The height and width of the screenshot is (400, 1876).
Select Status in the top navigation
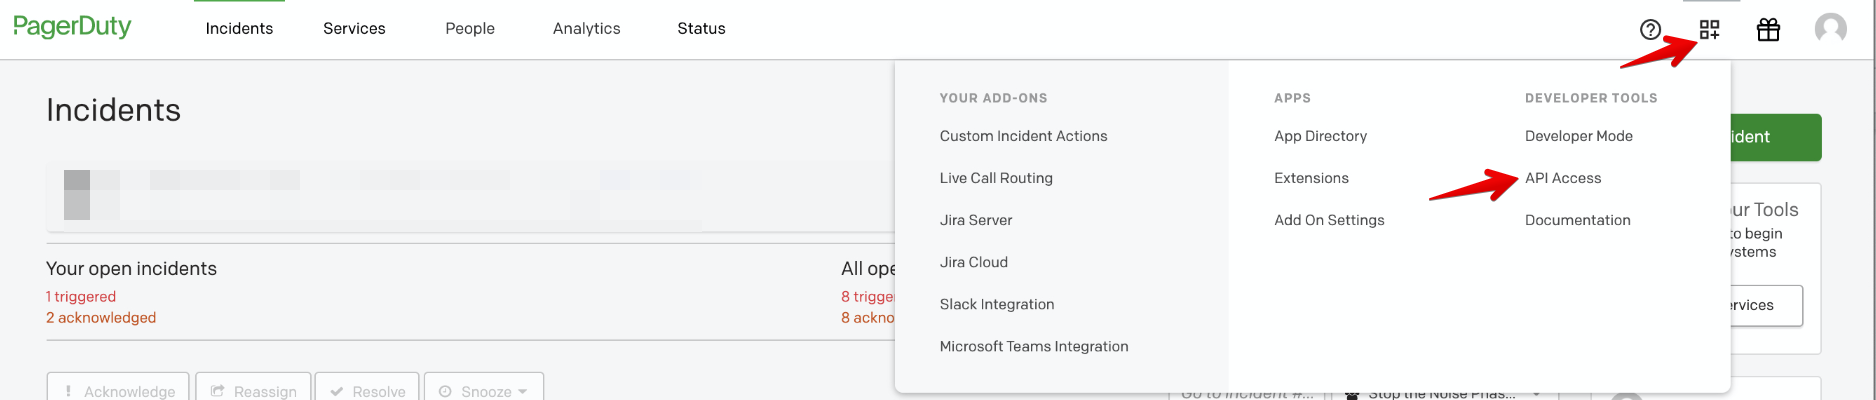[701, 29]
